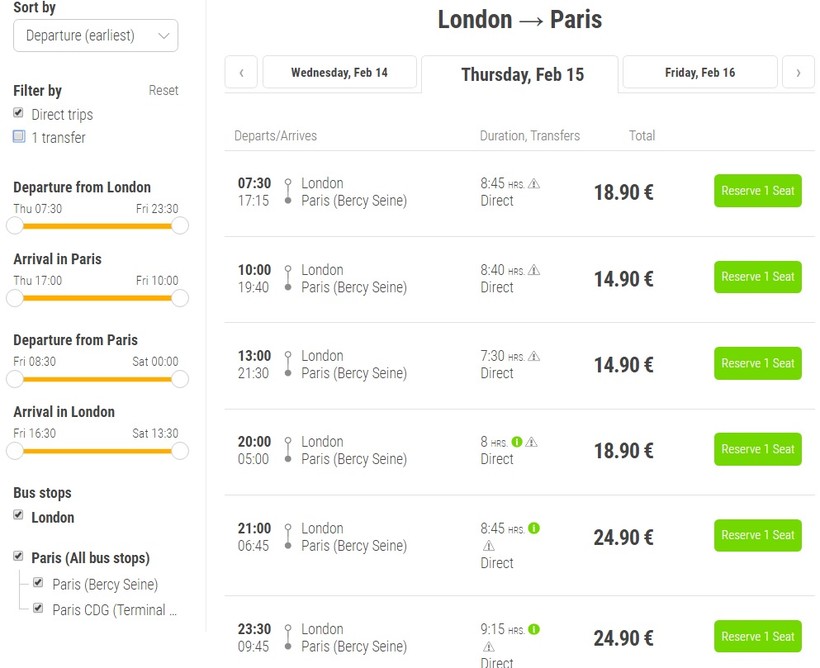The height and width of the screenshot is (668, 820).
Task: Toggle Paris (All bus stops) checkbox
Action: click(x=19, y=556)
